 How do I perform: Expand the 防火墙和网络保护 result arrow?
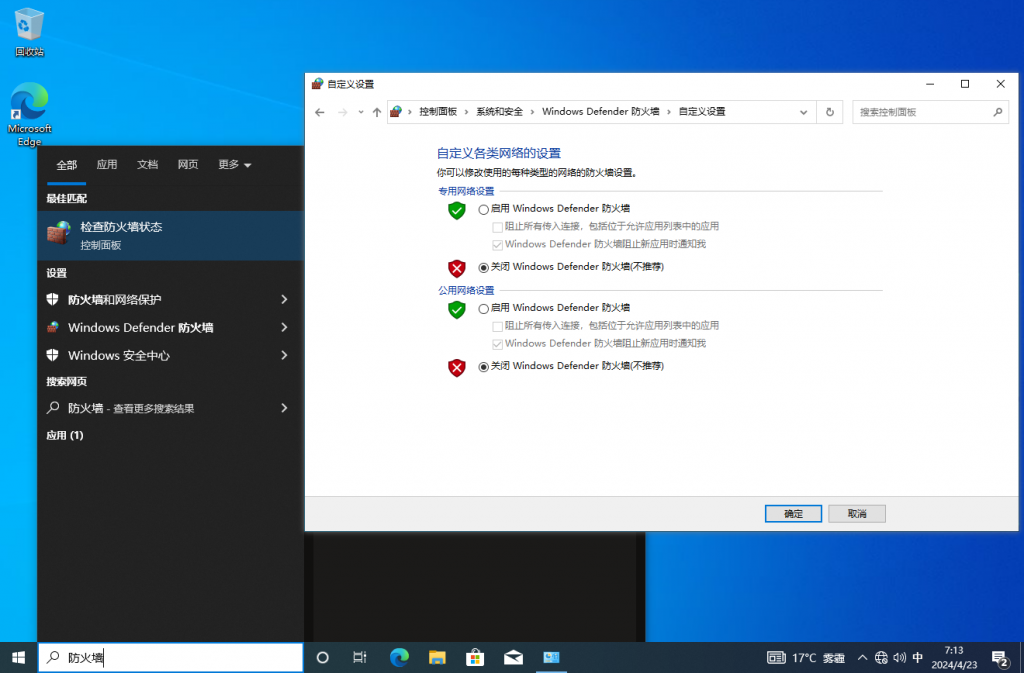(x=284, y=299)
